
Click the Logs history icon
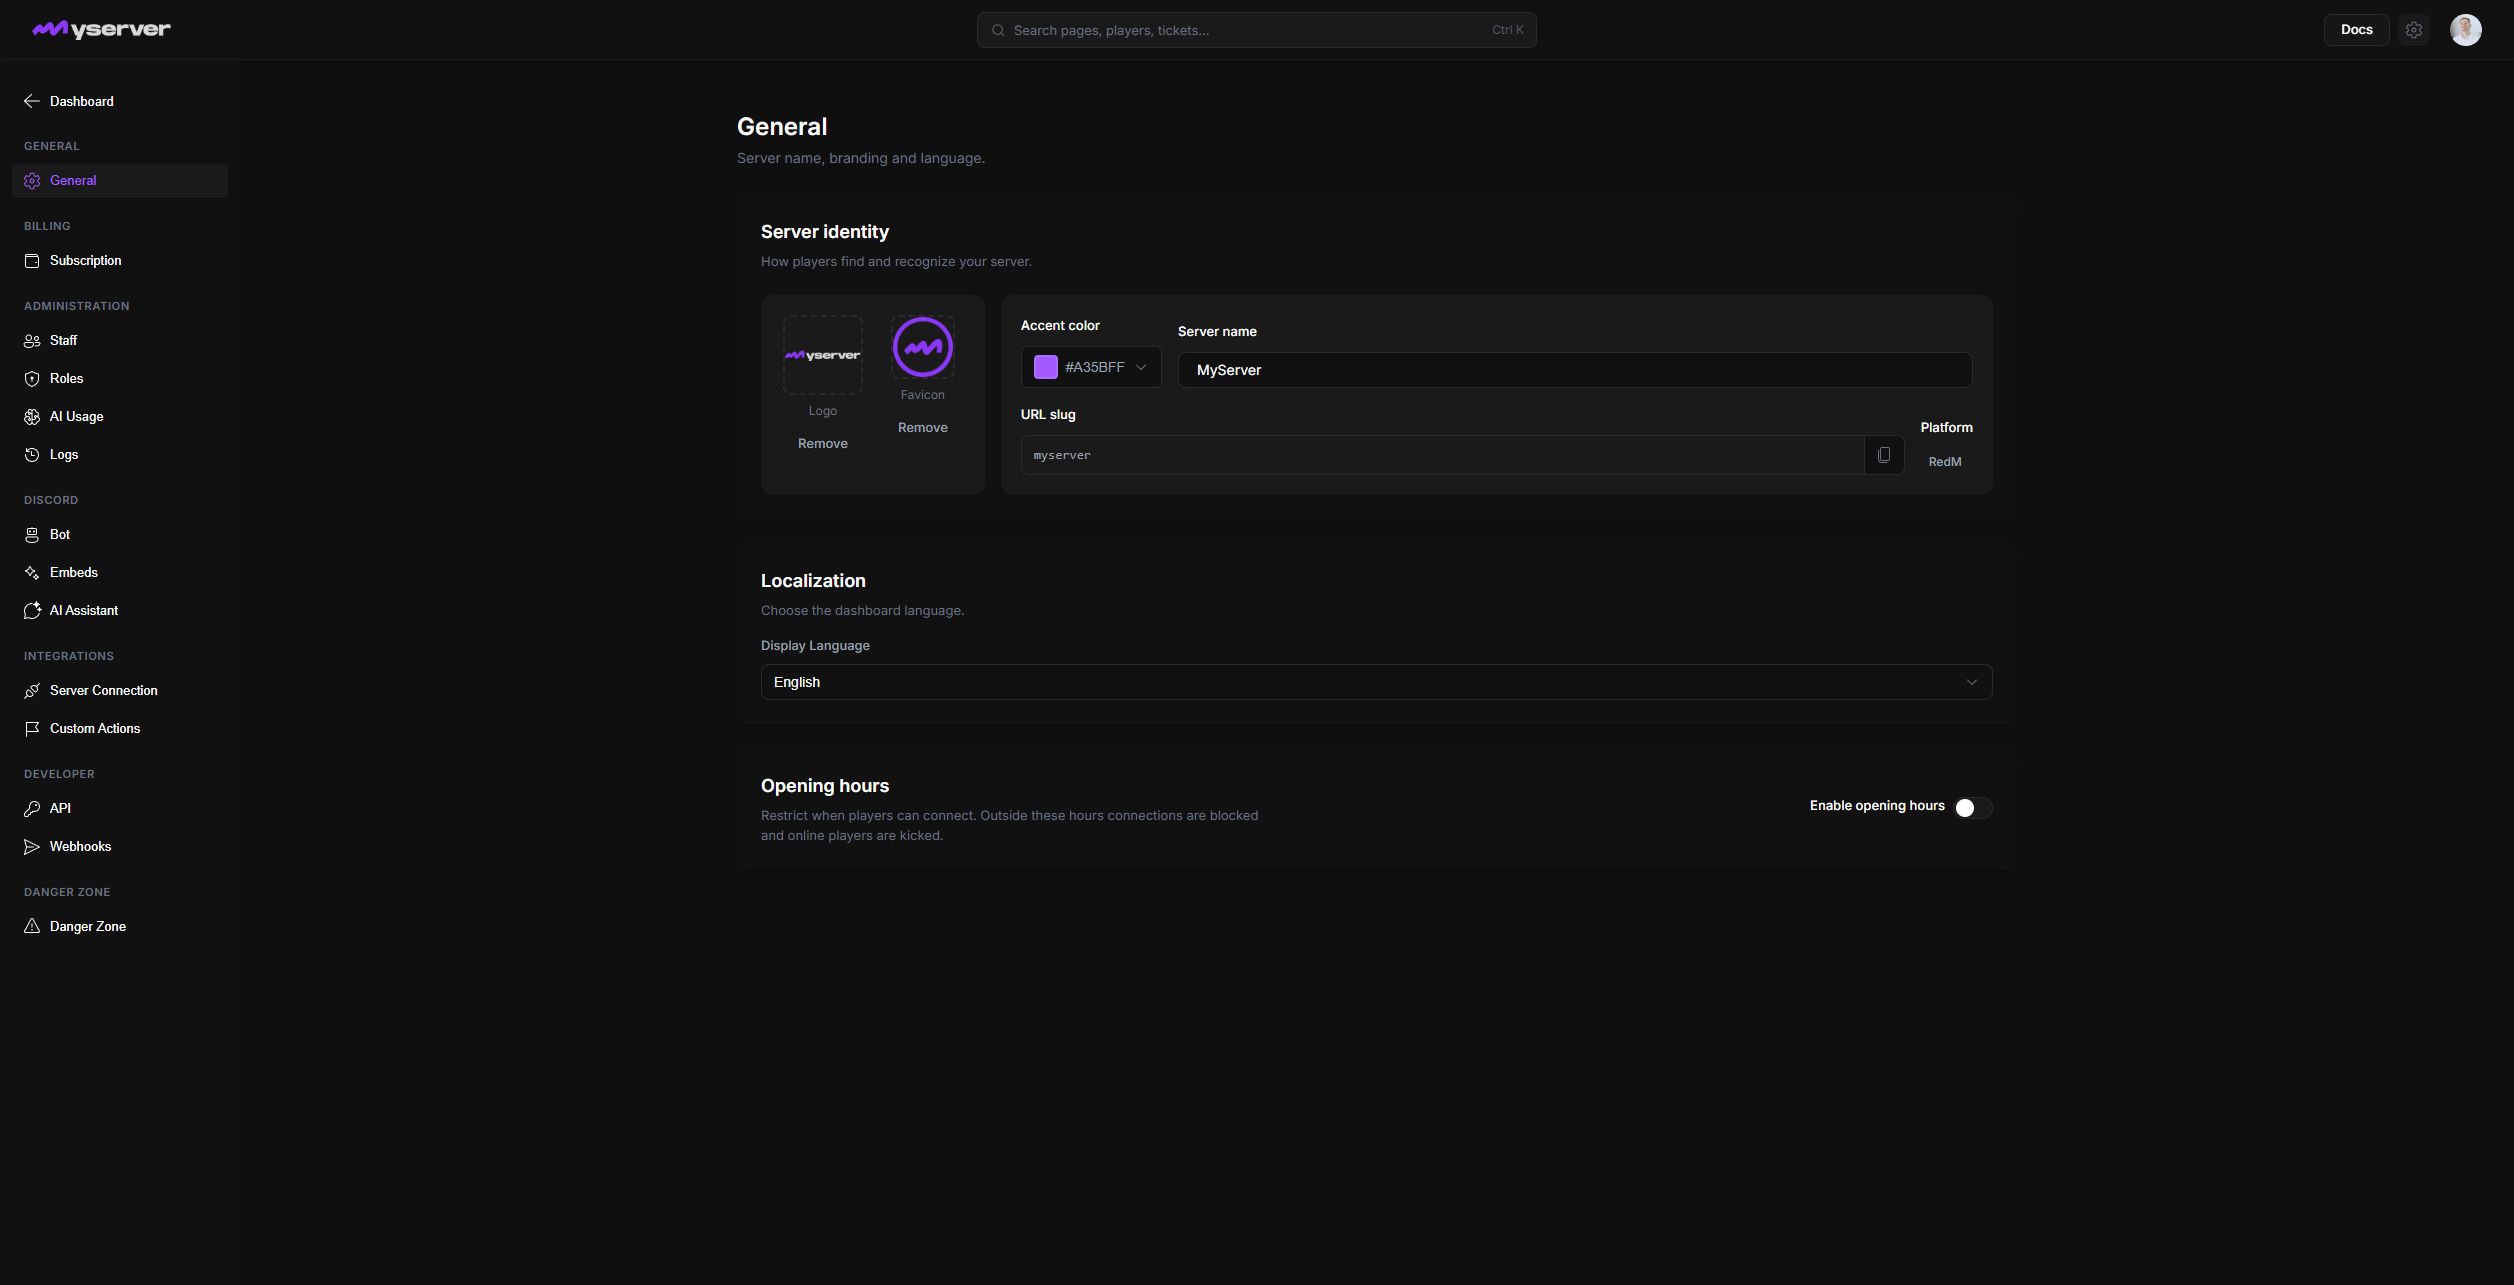point(32,455)
